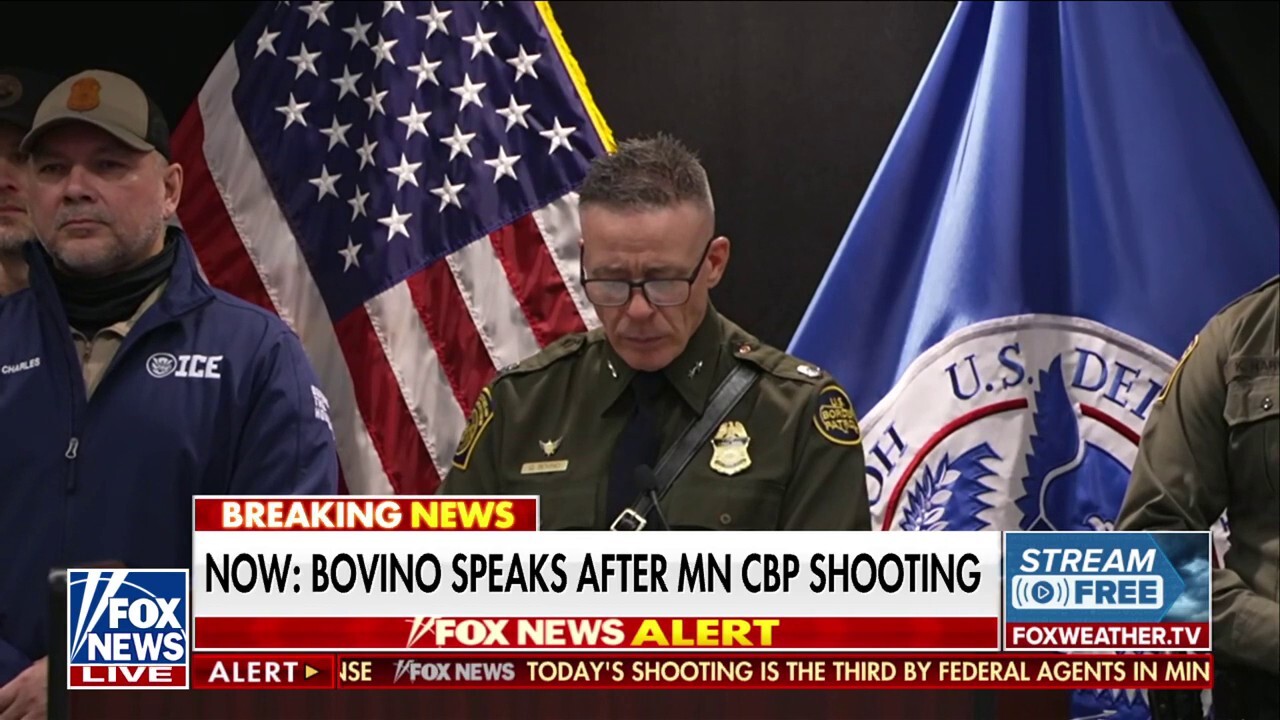
Task: Click the word LIVE under Fox News logo
Action: tap(128, 675)
